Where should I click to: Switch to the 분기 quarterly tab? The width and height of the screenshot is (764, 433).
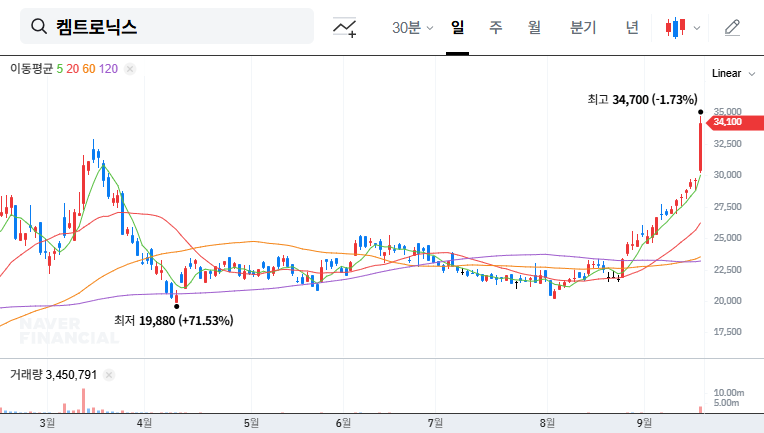583,27
